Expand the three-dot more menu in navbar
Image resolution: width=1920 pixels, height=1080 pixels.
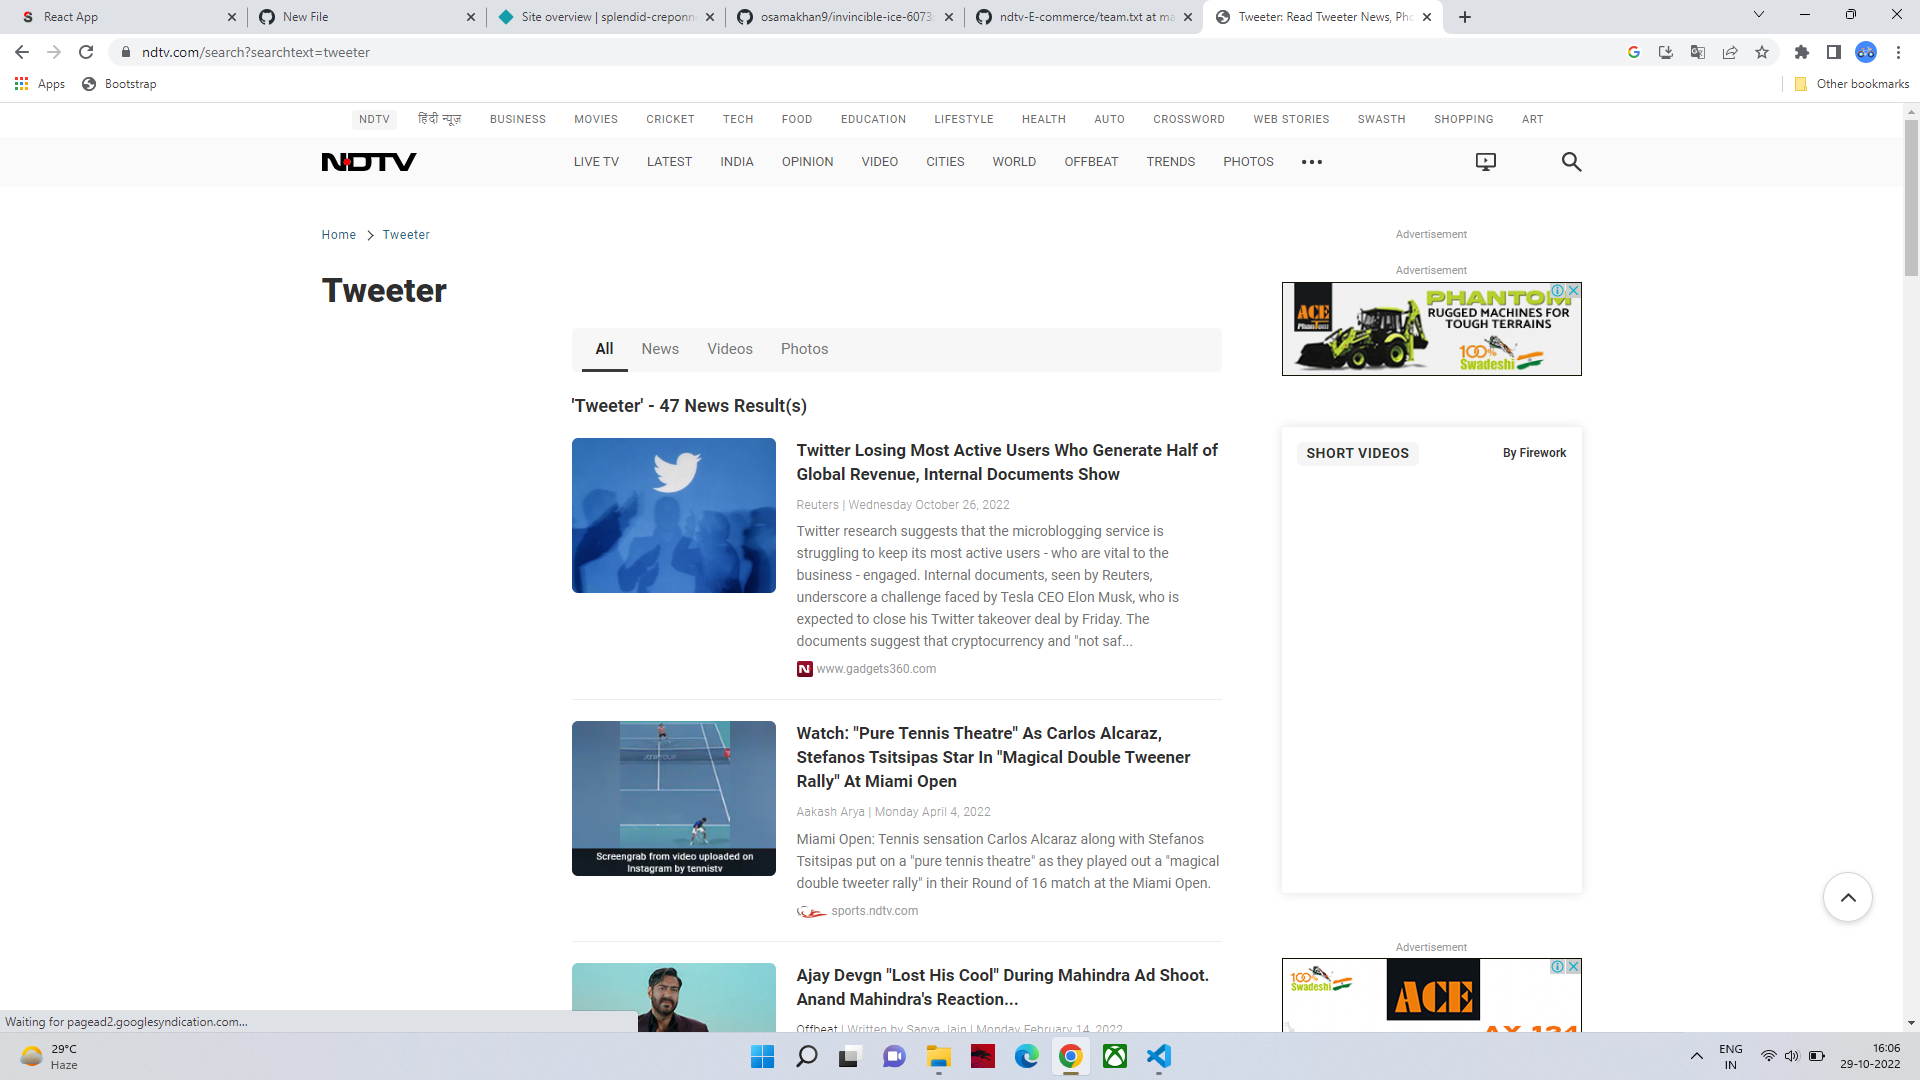[1312, 161]
